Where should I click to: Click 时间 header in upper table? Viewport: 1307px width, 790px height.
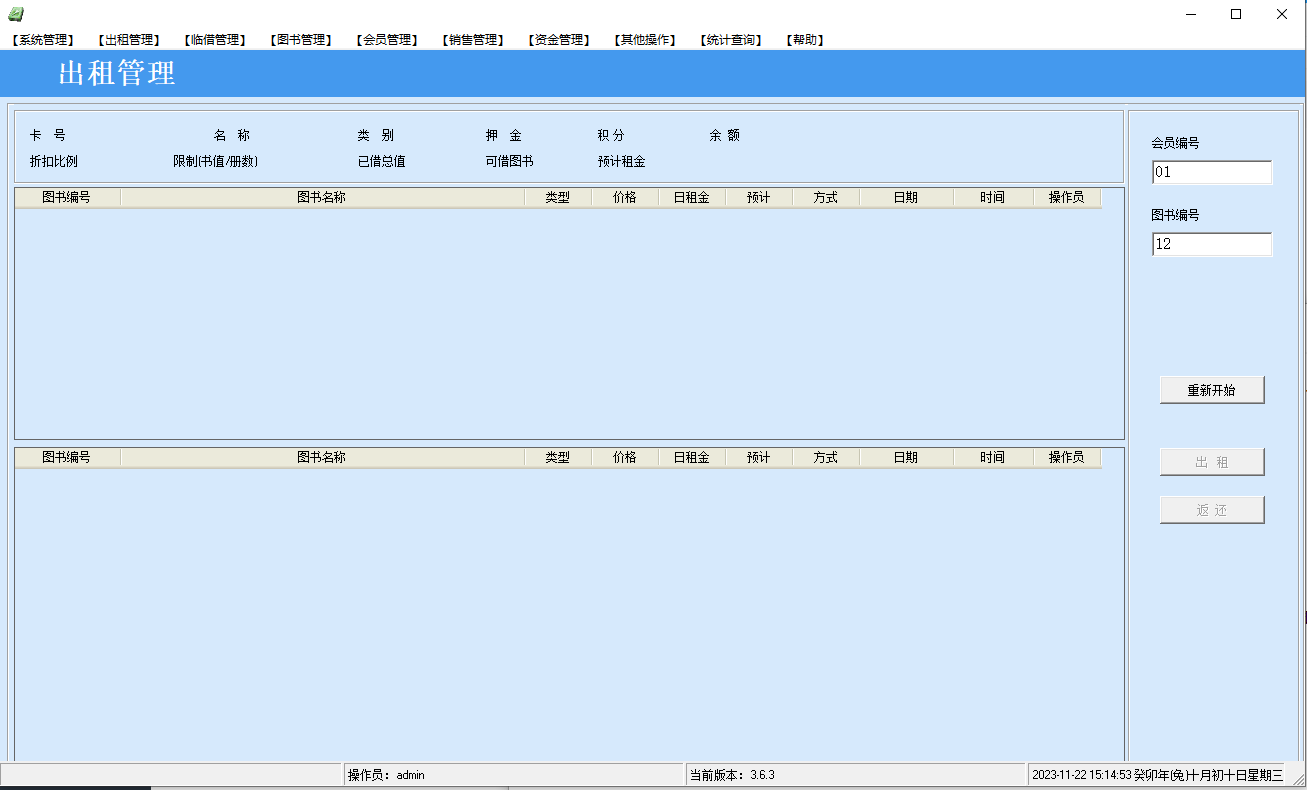pyautogui.click(x=993, y=198)
